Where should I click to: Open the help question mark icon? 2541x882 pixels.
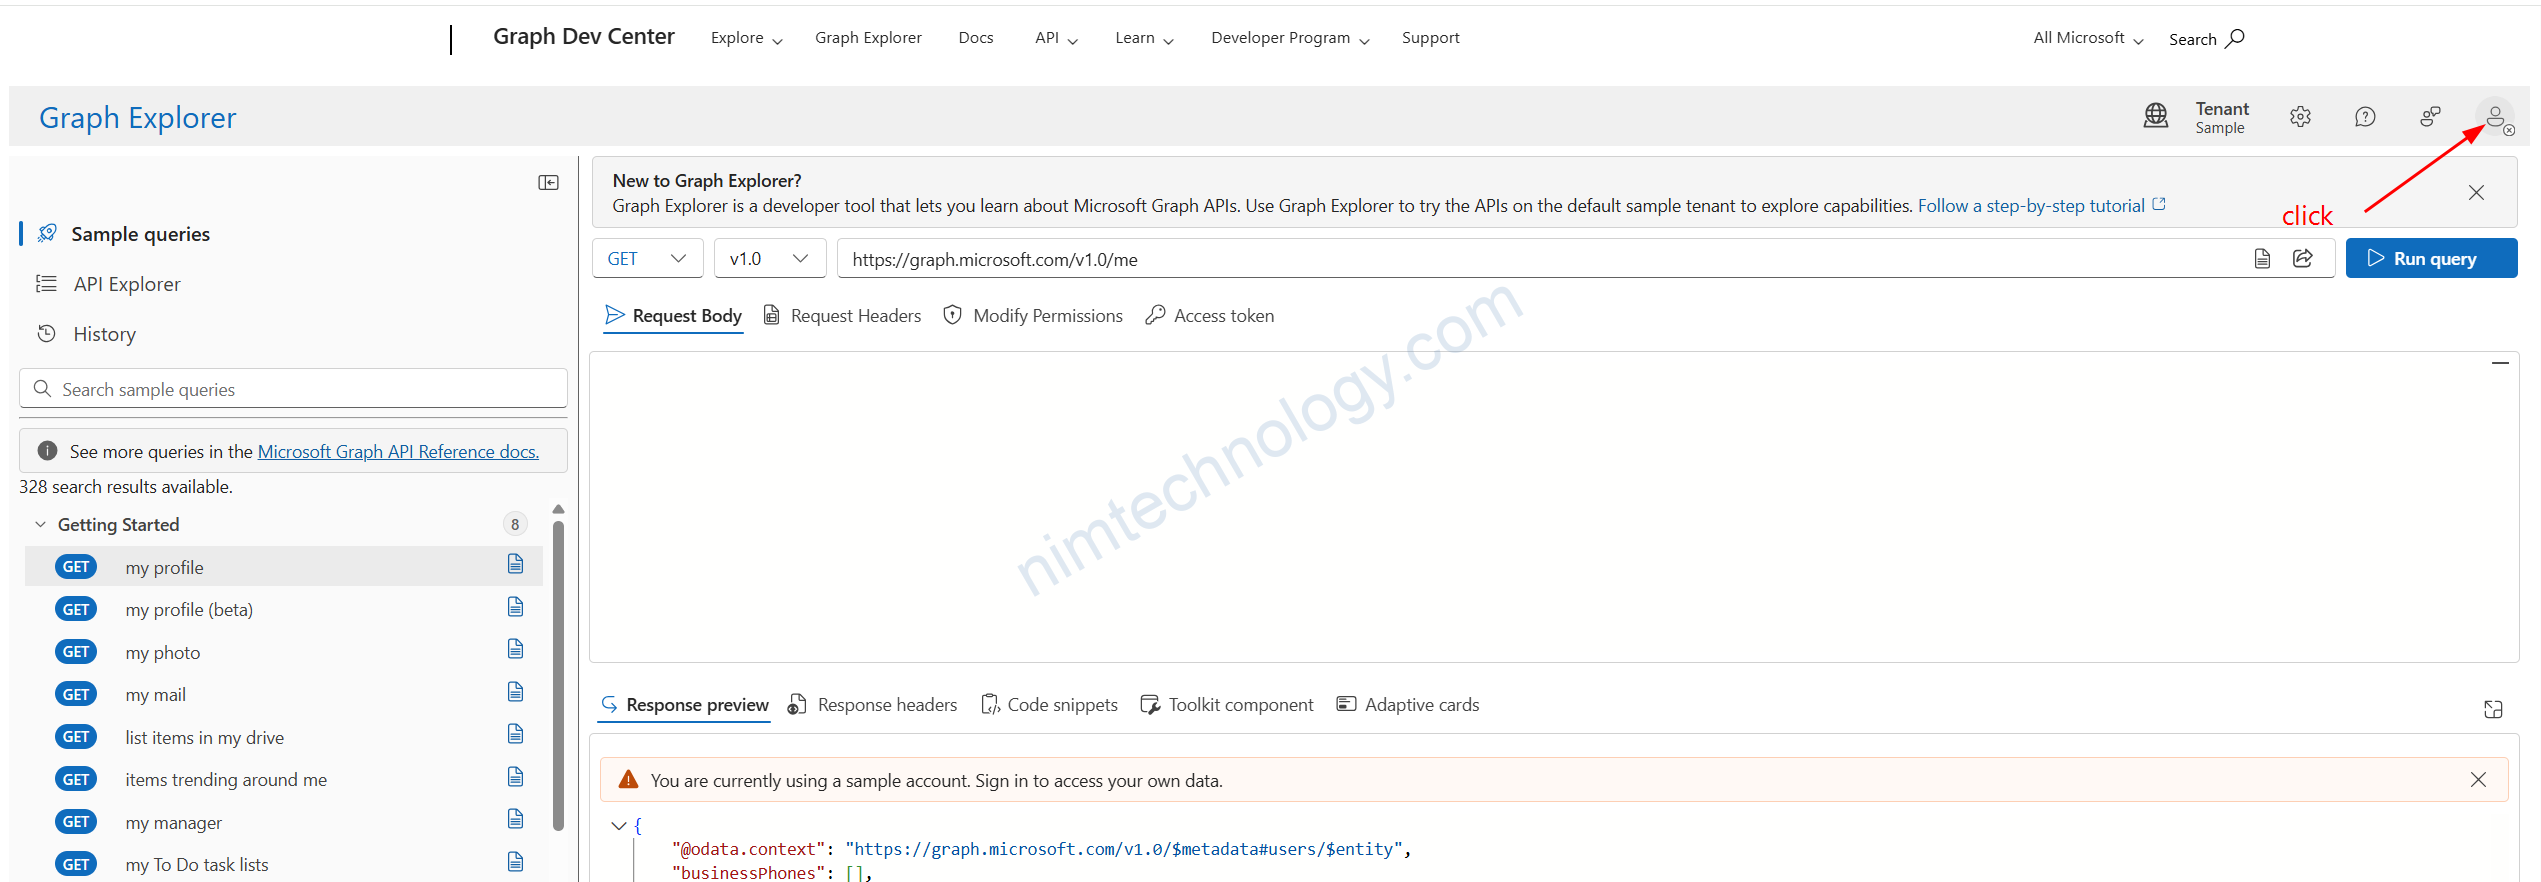pos(2365,117)
